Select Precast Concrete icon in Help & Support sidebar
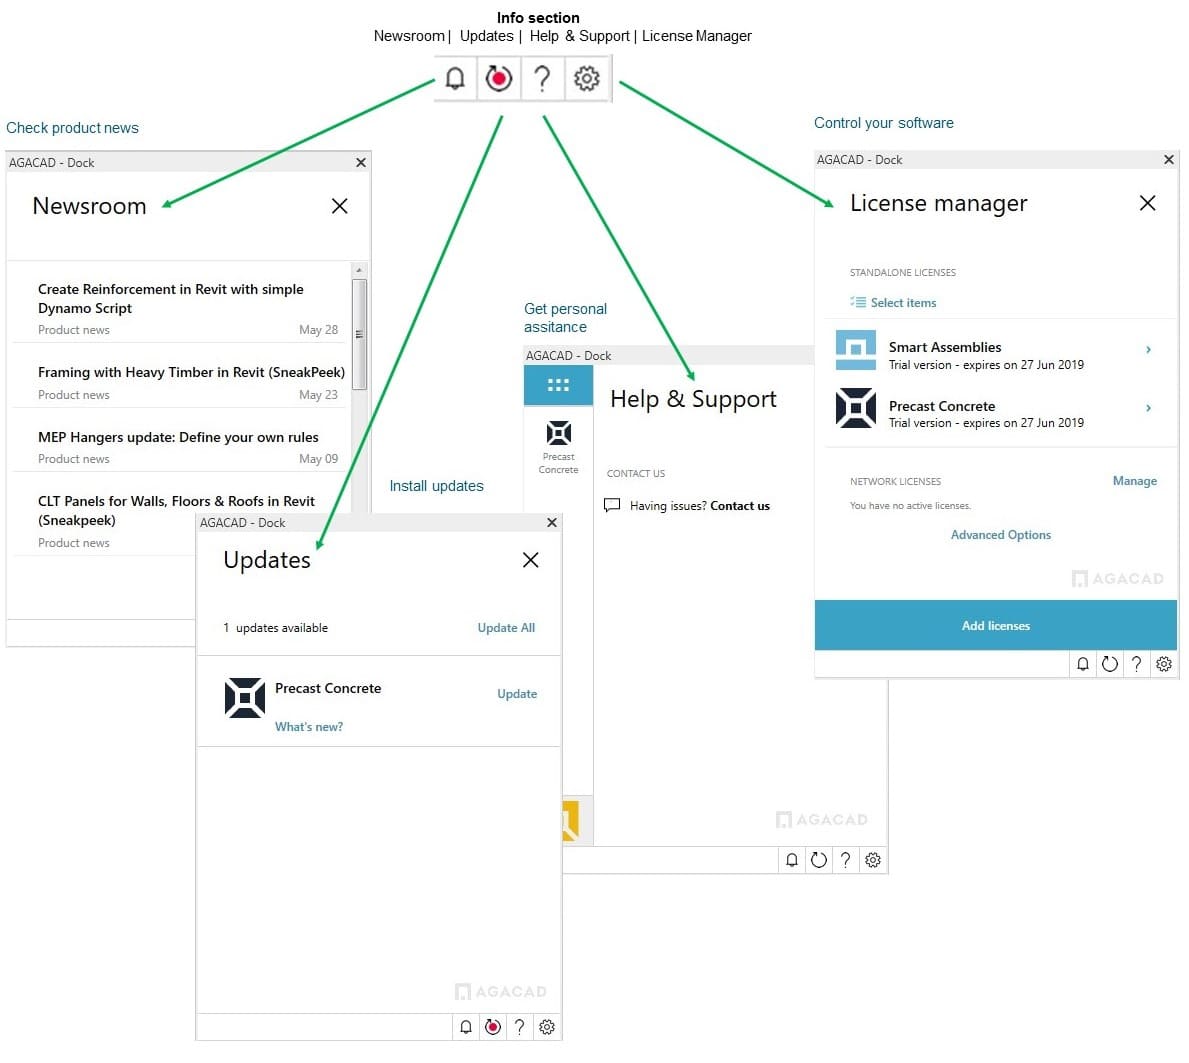 point(559,433)
